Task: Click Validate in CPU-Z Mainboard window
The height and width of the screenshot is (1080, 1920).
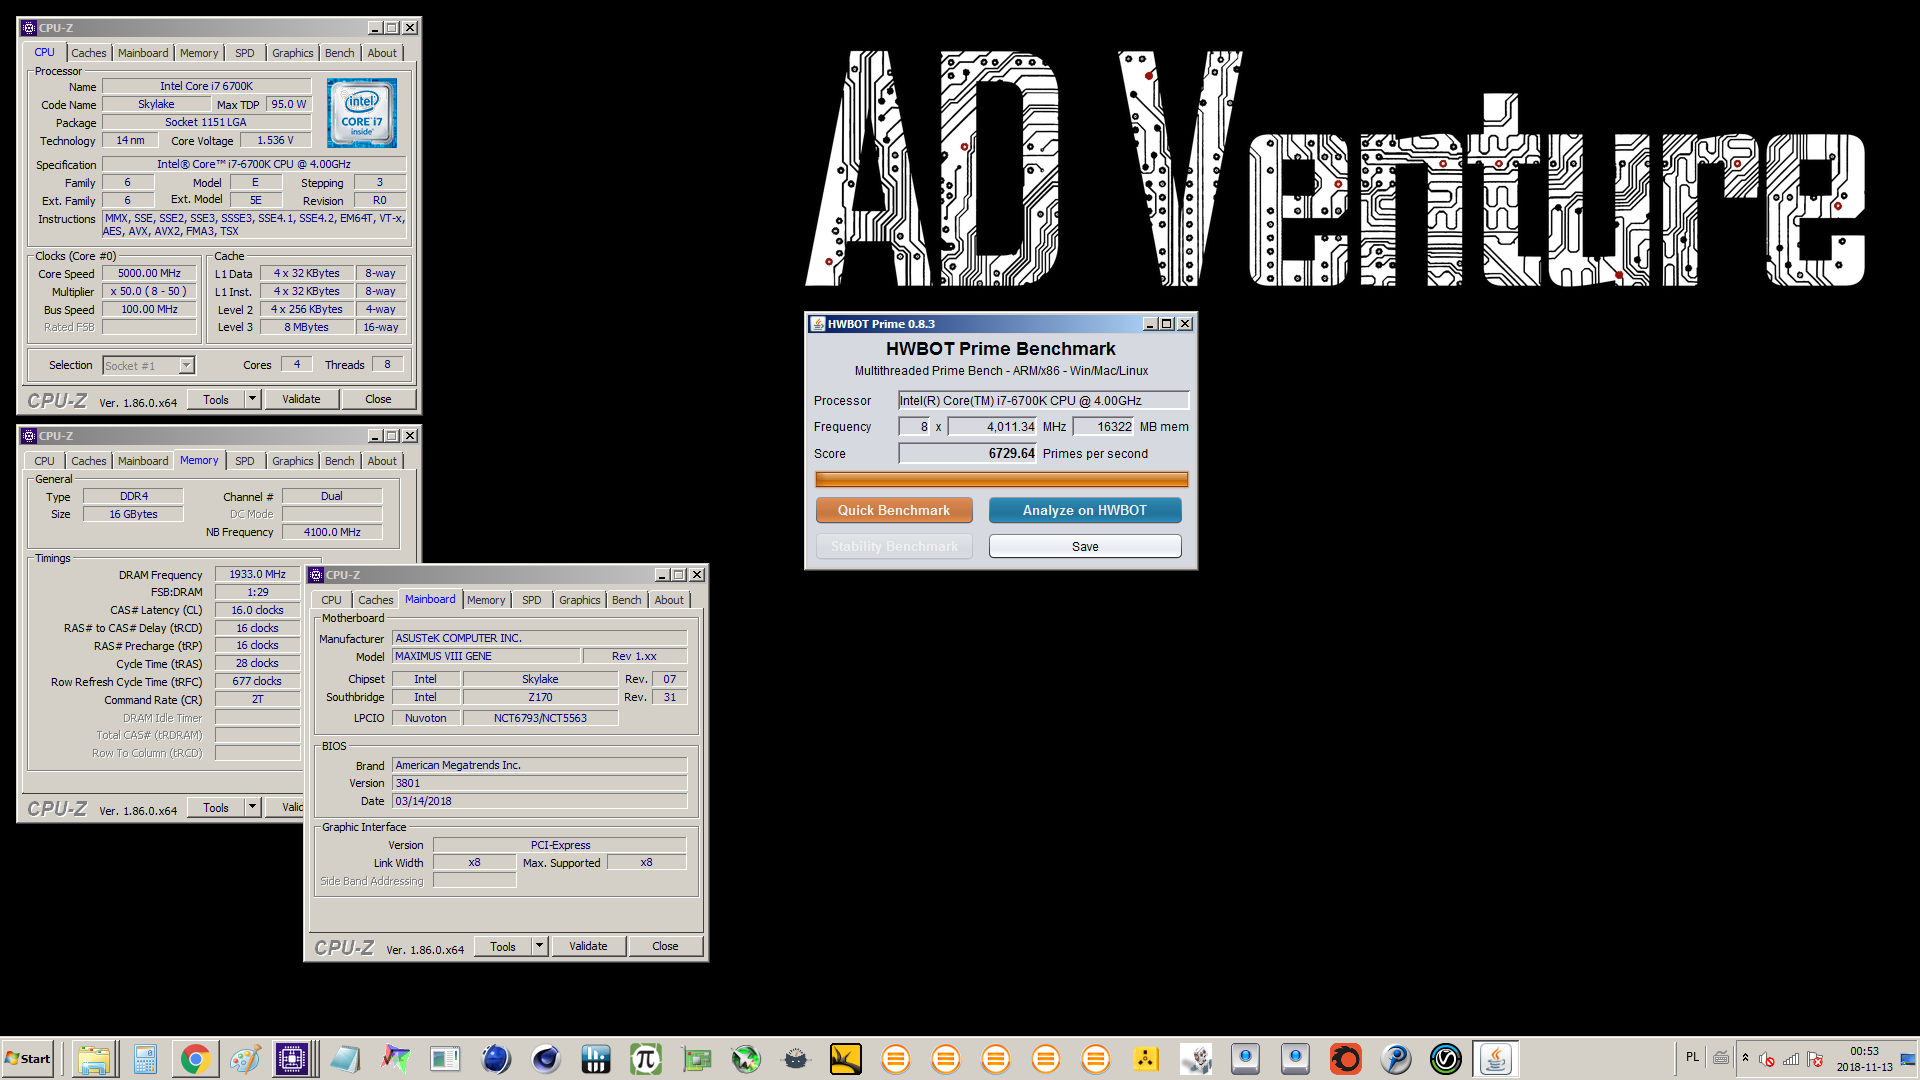Action: (x=588, y=946)
